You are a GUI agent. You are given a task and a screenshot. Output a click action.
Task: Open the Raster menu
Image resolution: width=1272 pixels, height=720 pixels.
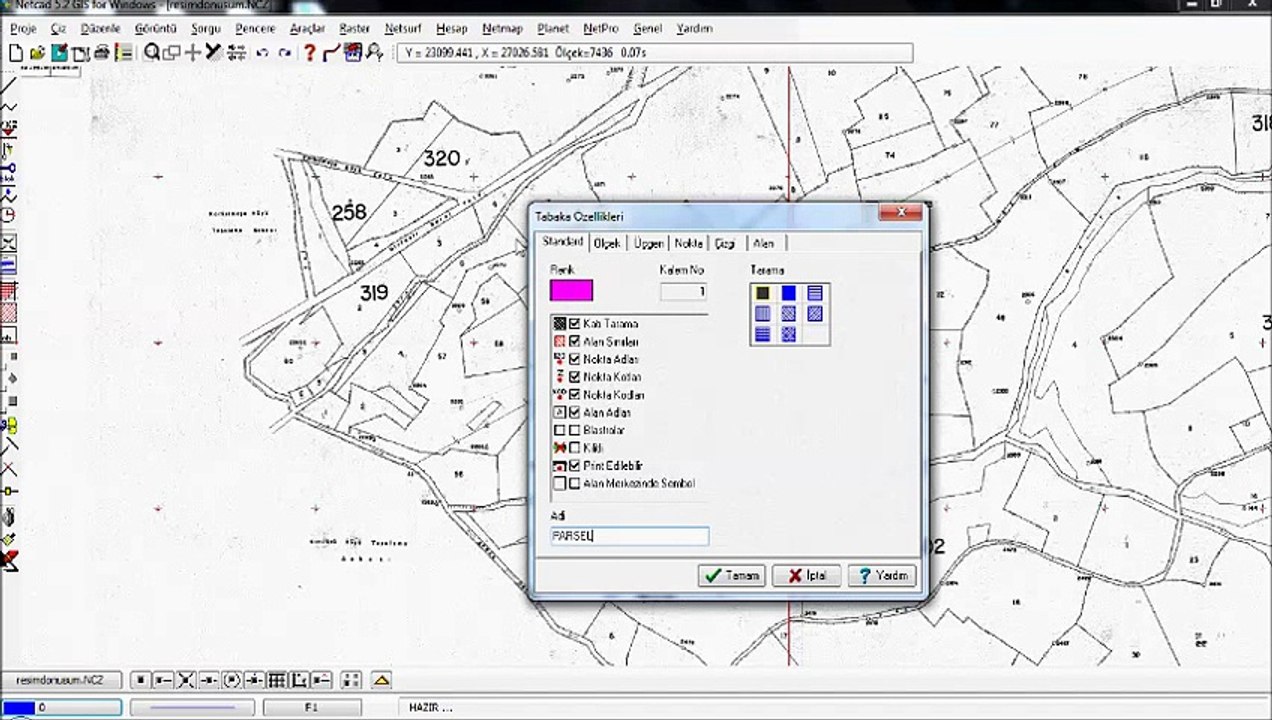354,29
